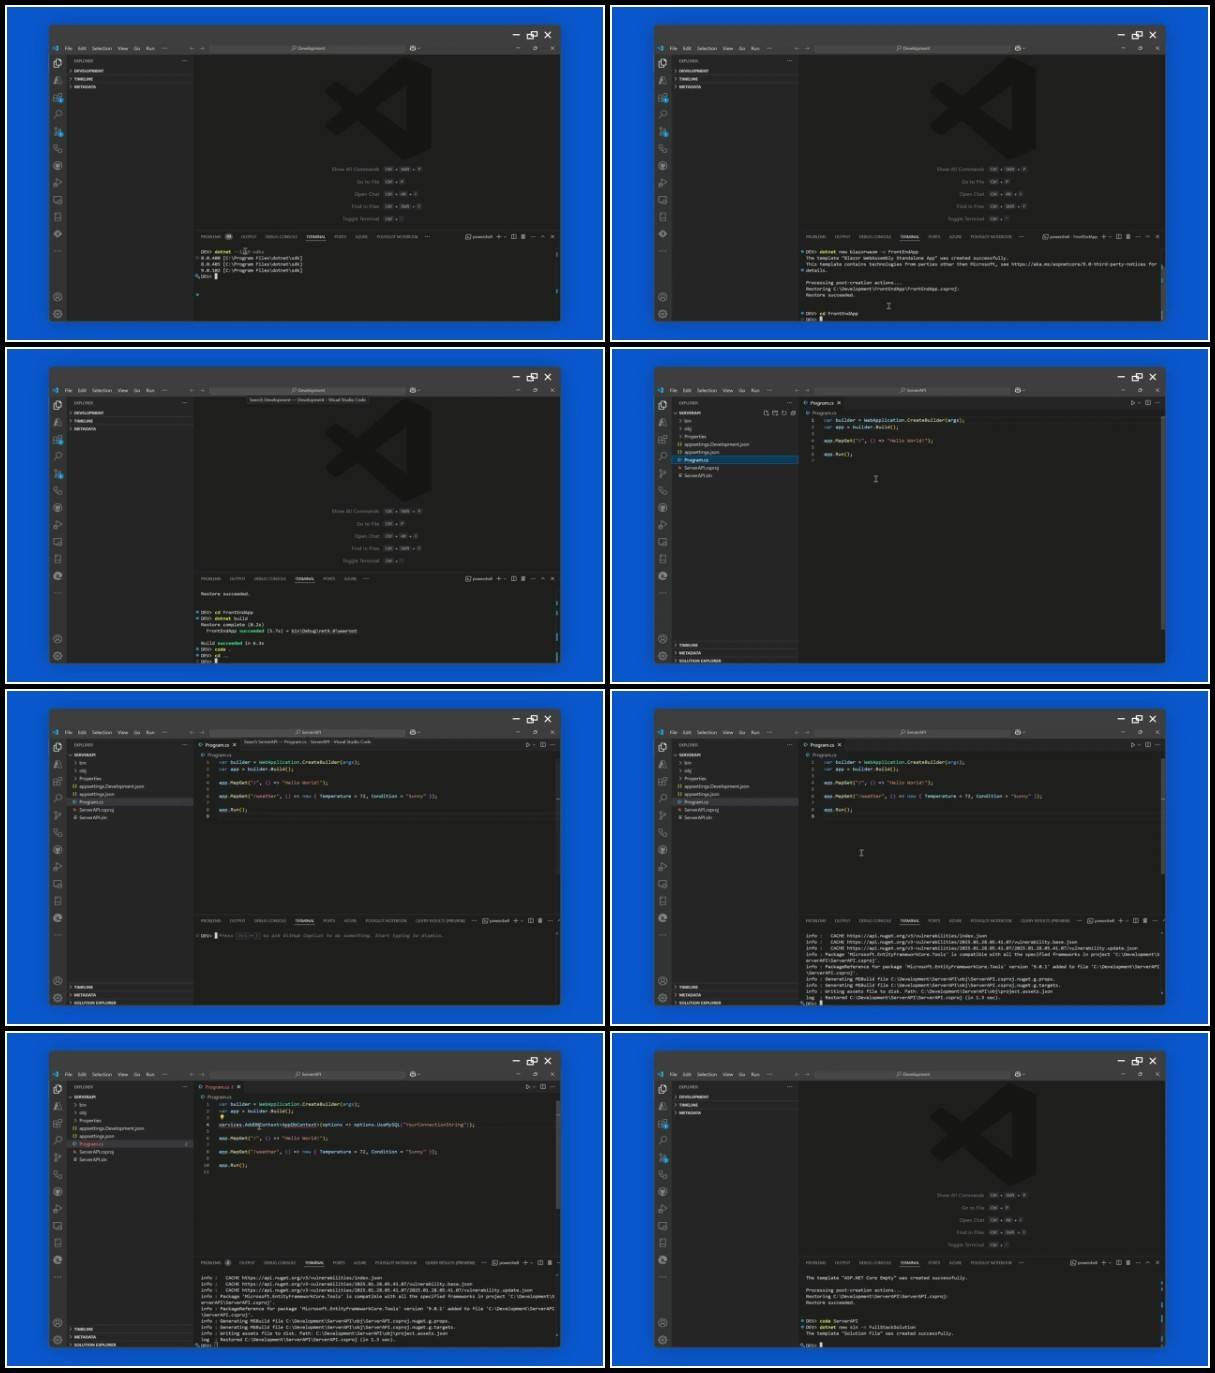Click editor scrollbar in the AddDbContext window

tap(557, 1154)
